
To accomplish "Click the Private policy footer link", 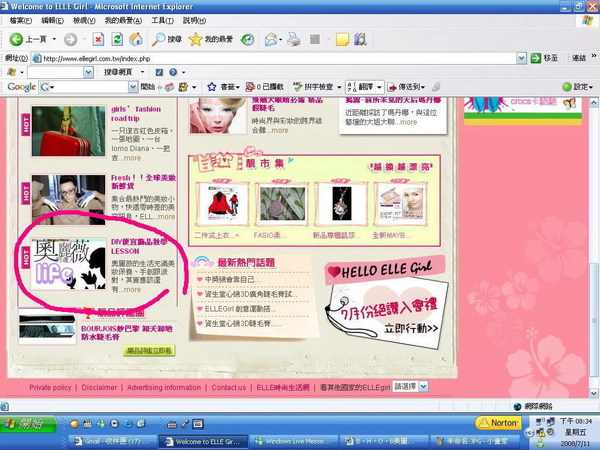I will tap(50, 387).
